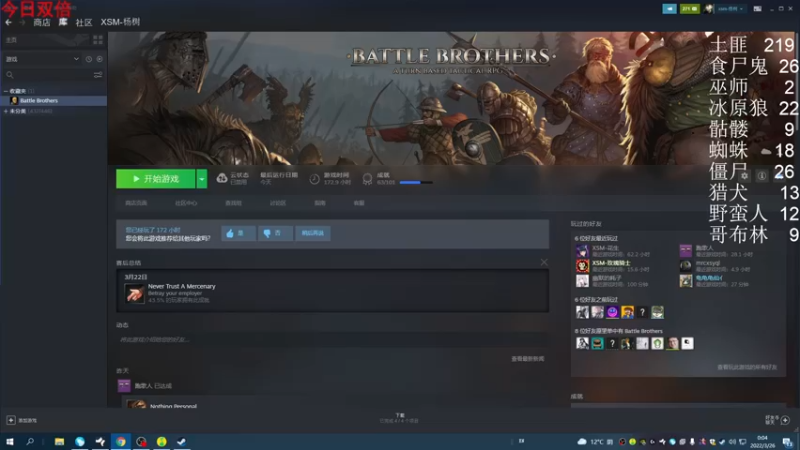Collapse the favorites (收藏夹) category
The height and width of the screenshot is (450, 800).
coord(5,91)
